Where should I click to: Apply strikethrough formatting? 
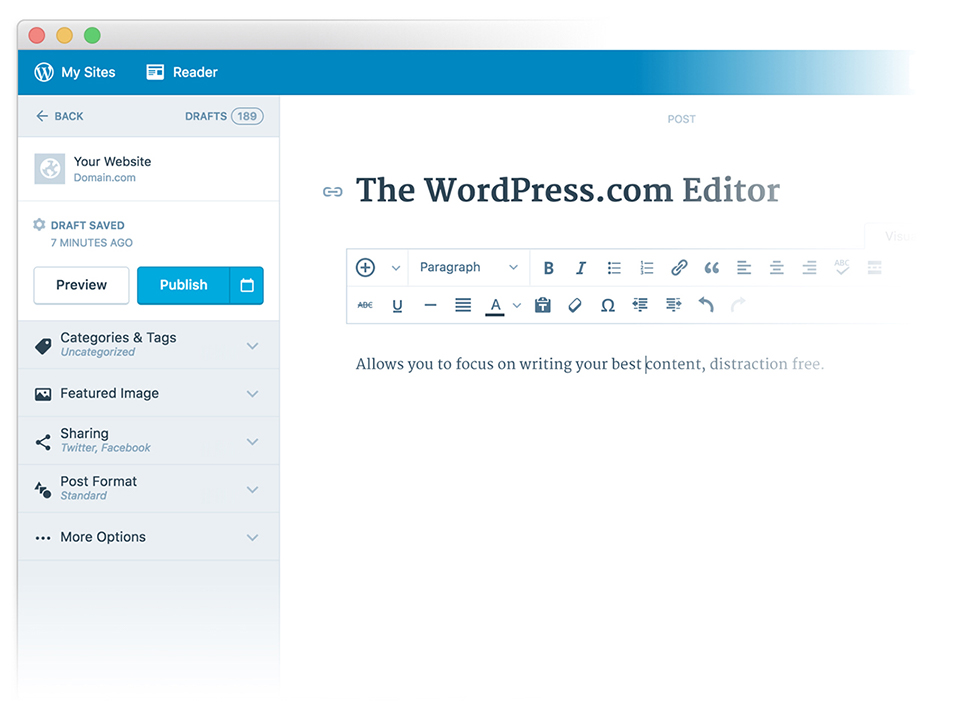[365, 305]
